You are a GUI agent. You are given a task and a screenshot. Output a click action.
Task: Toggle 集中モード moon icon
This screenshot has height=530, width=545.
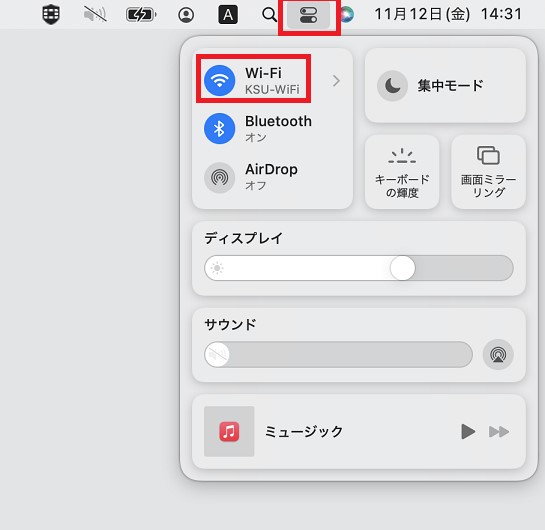(392, 85)
